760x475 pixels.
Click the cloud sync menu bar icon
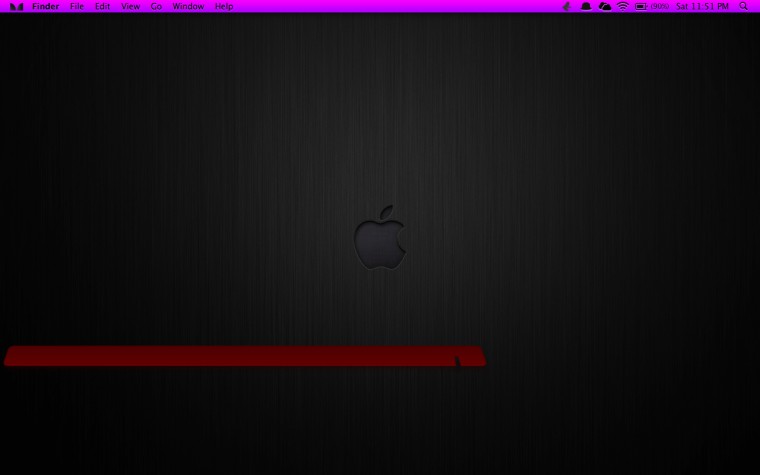pyautogui.click(x=604, y=6)
